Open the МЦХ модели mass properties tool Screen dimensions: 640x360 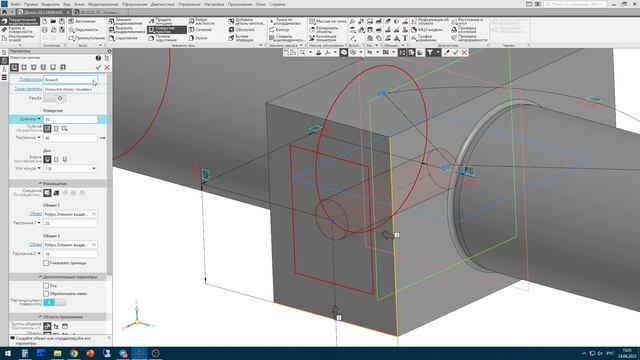[427, 30]
